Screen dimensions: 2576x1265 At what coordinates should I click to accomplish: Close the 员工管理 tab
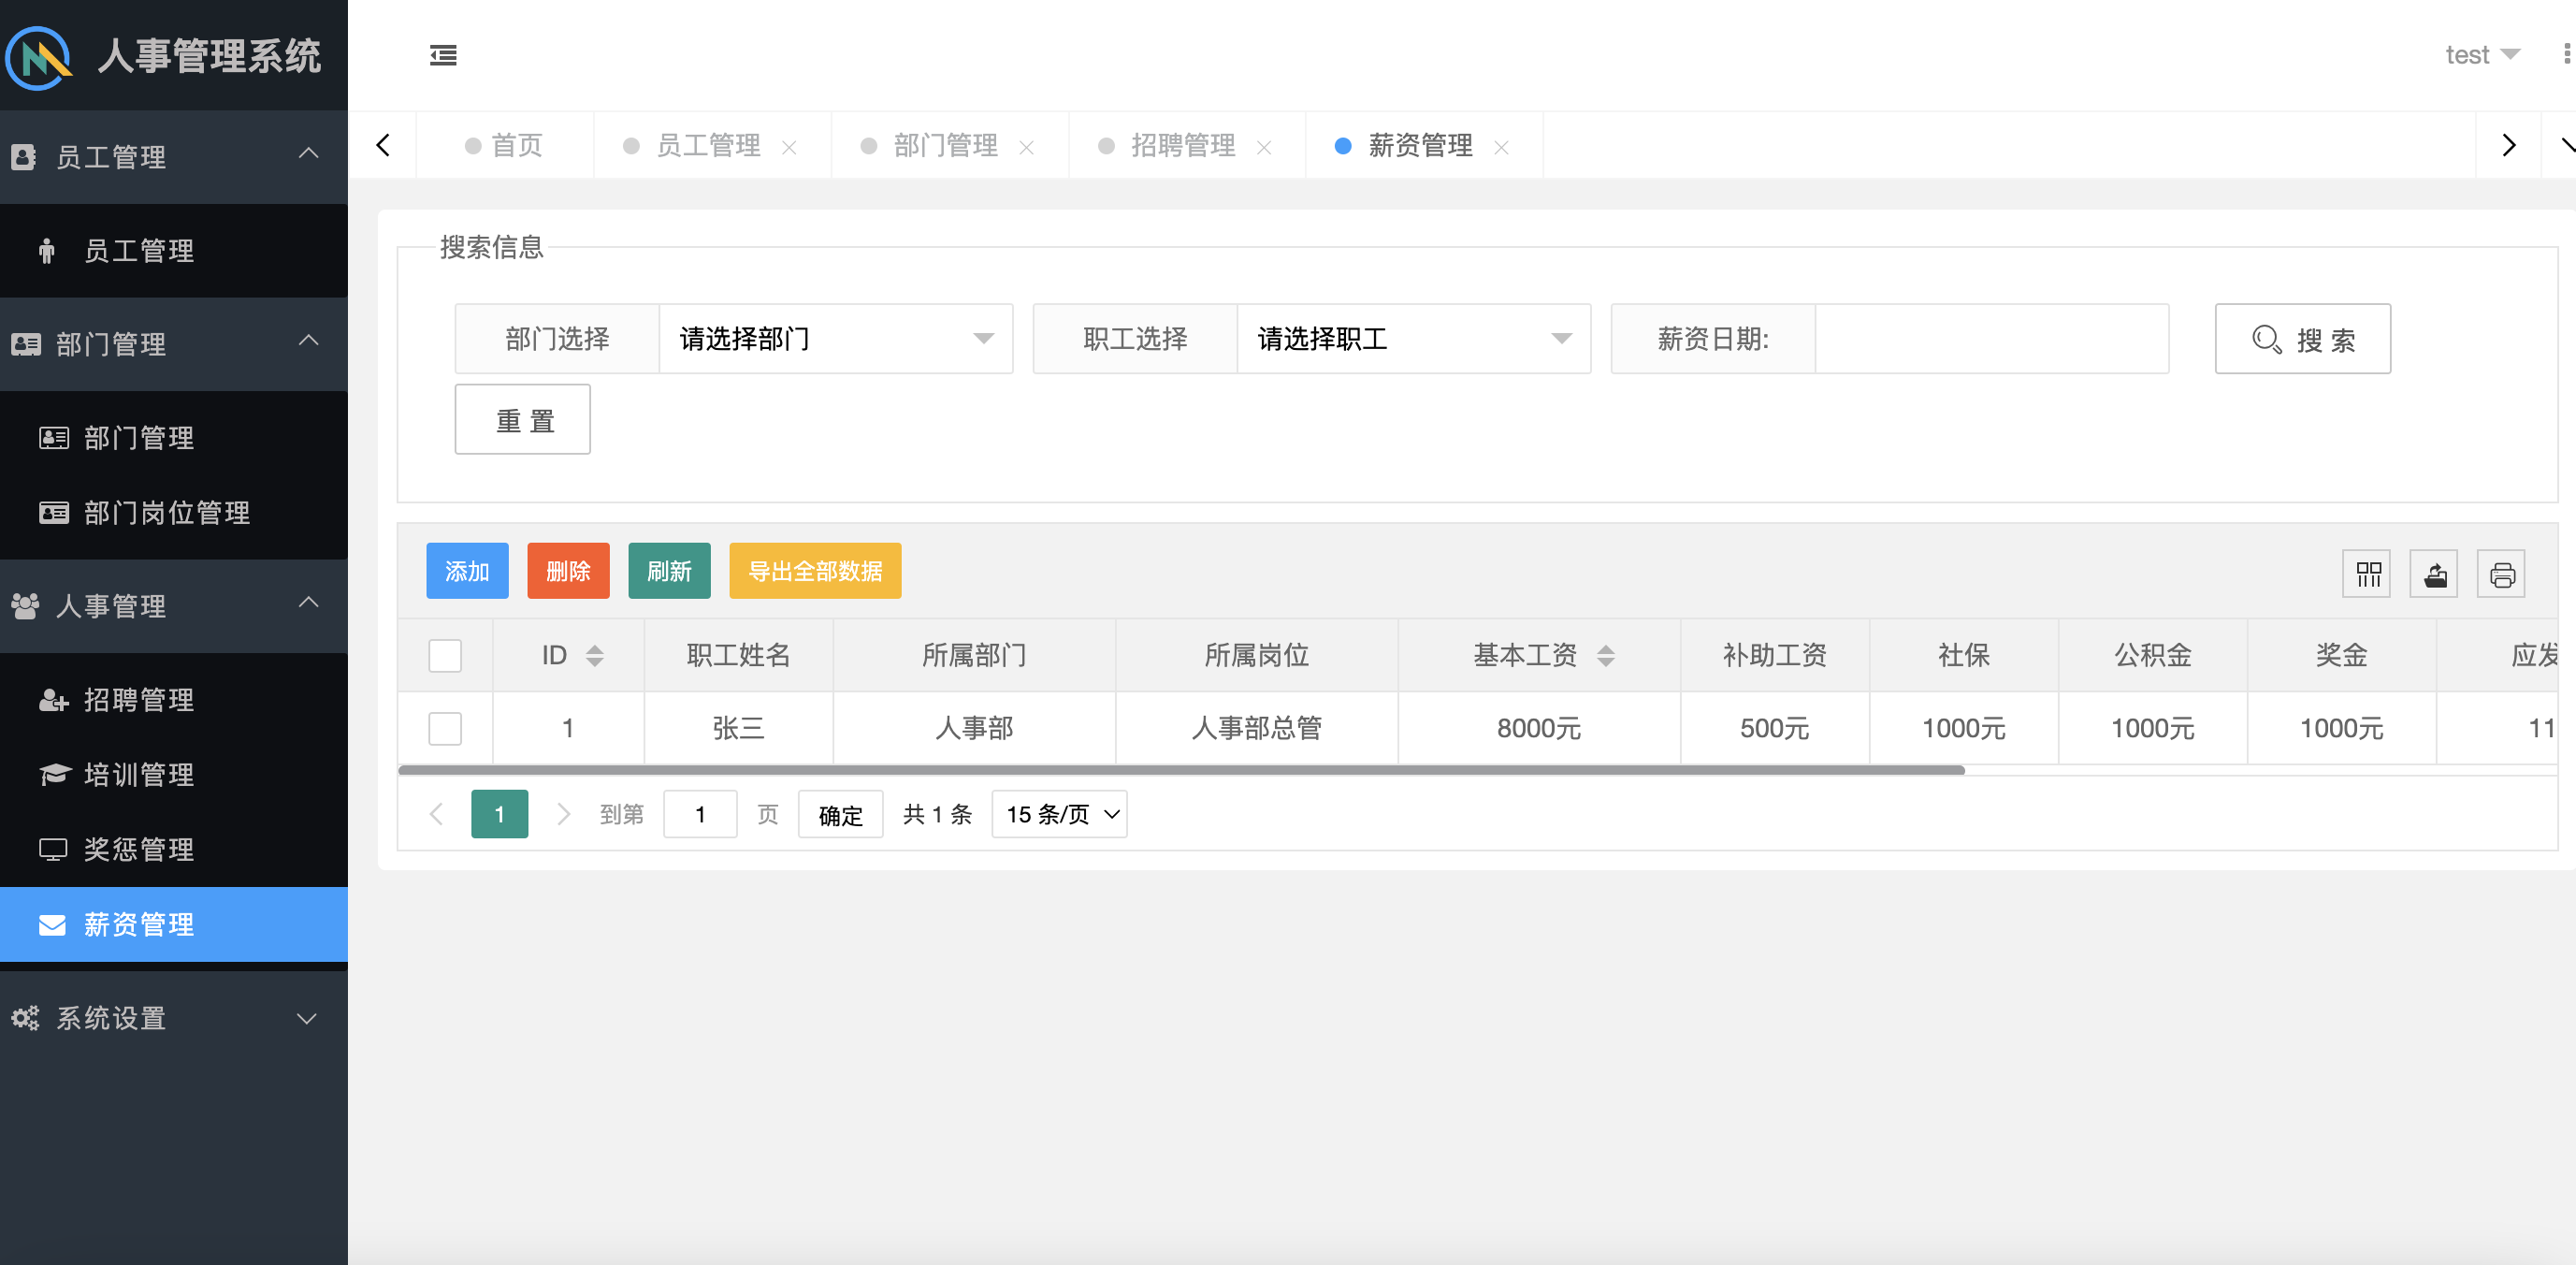789,147
